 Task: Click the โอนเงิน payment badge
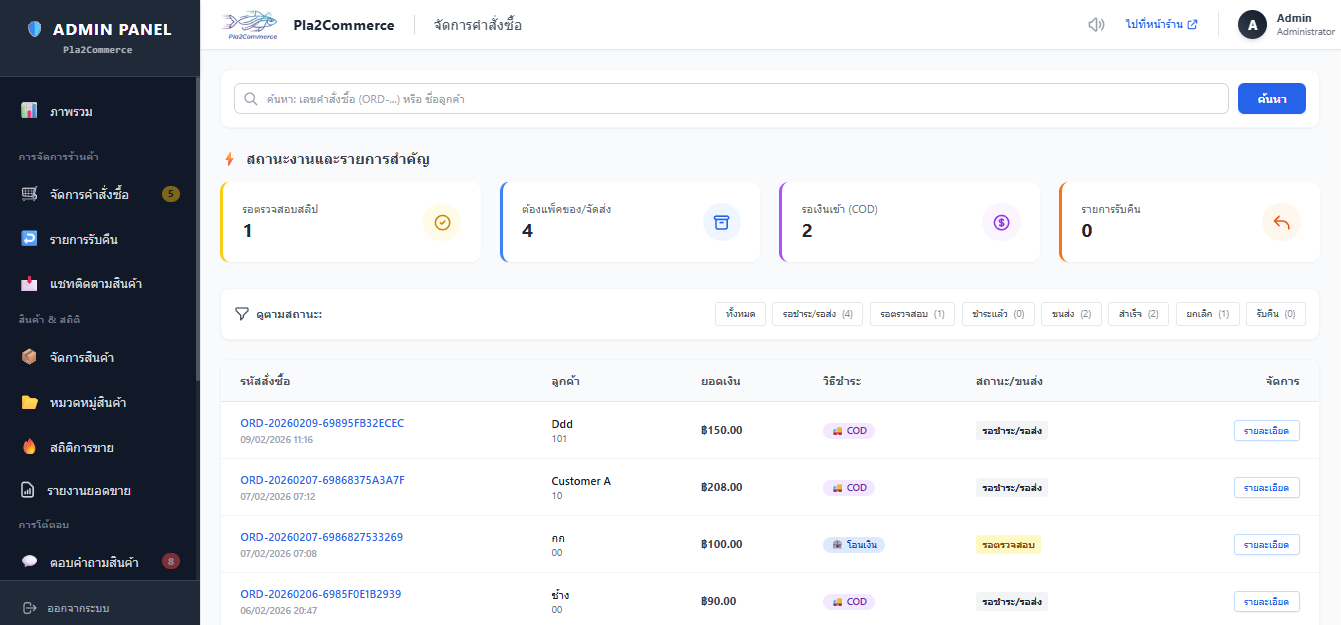(854, 545)
